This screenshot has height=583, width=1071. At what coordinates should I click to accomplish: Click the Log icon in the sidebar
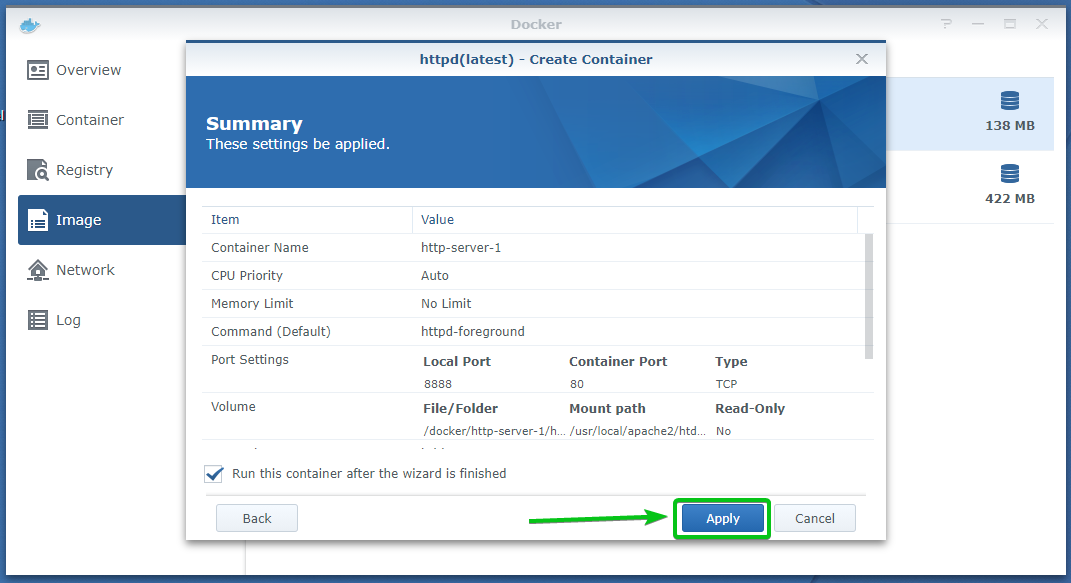(38, 320)
